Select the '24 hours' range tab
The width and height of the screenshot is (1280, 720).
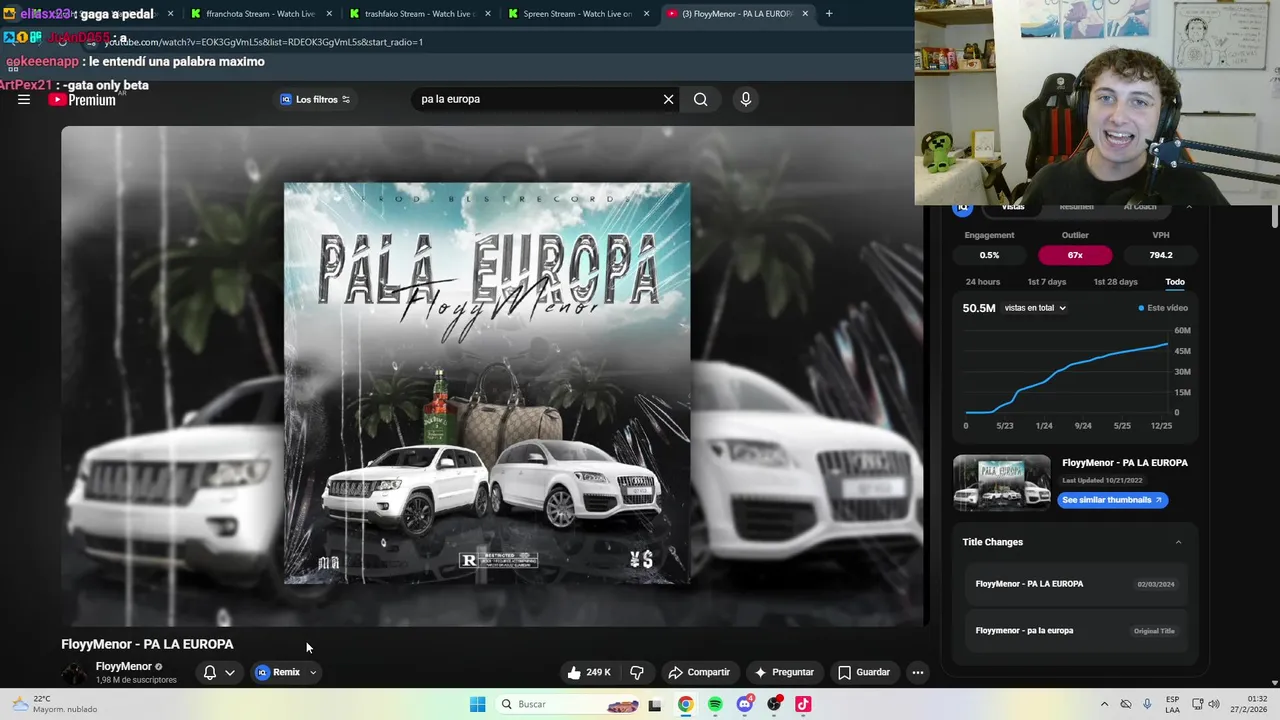point(982,282)
